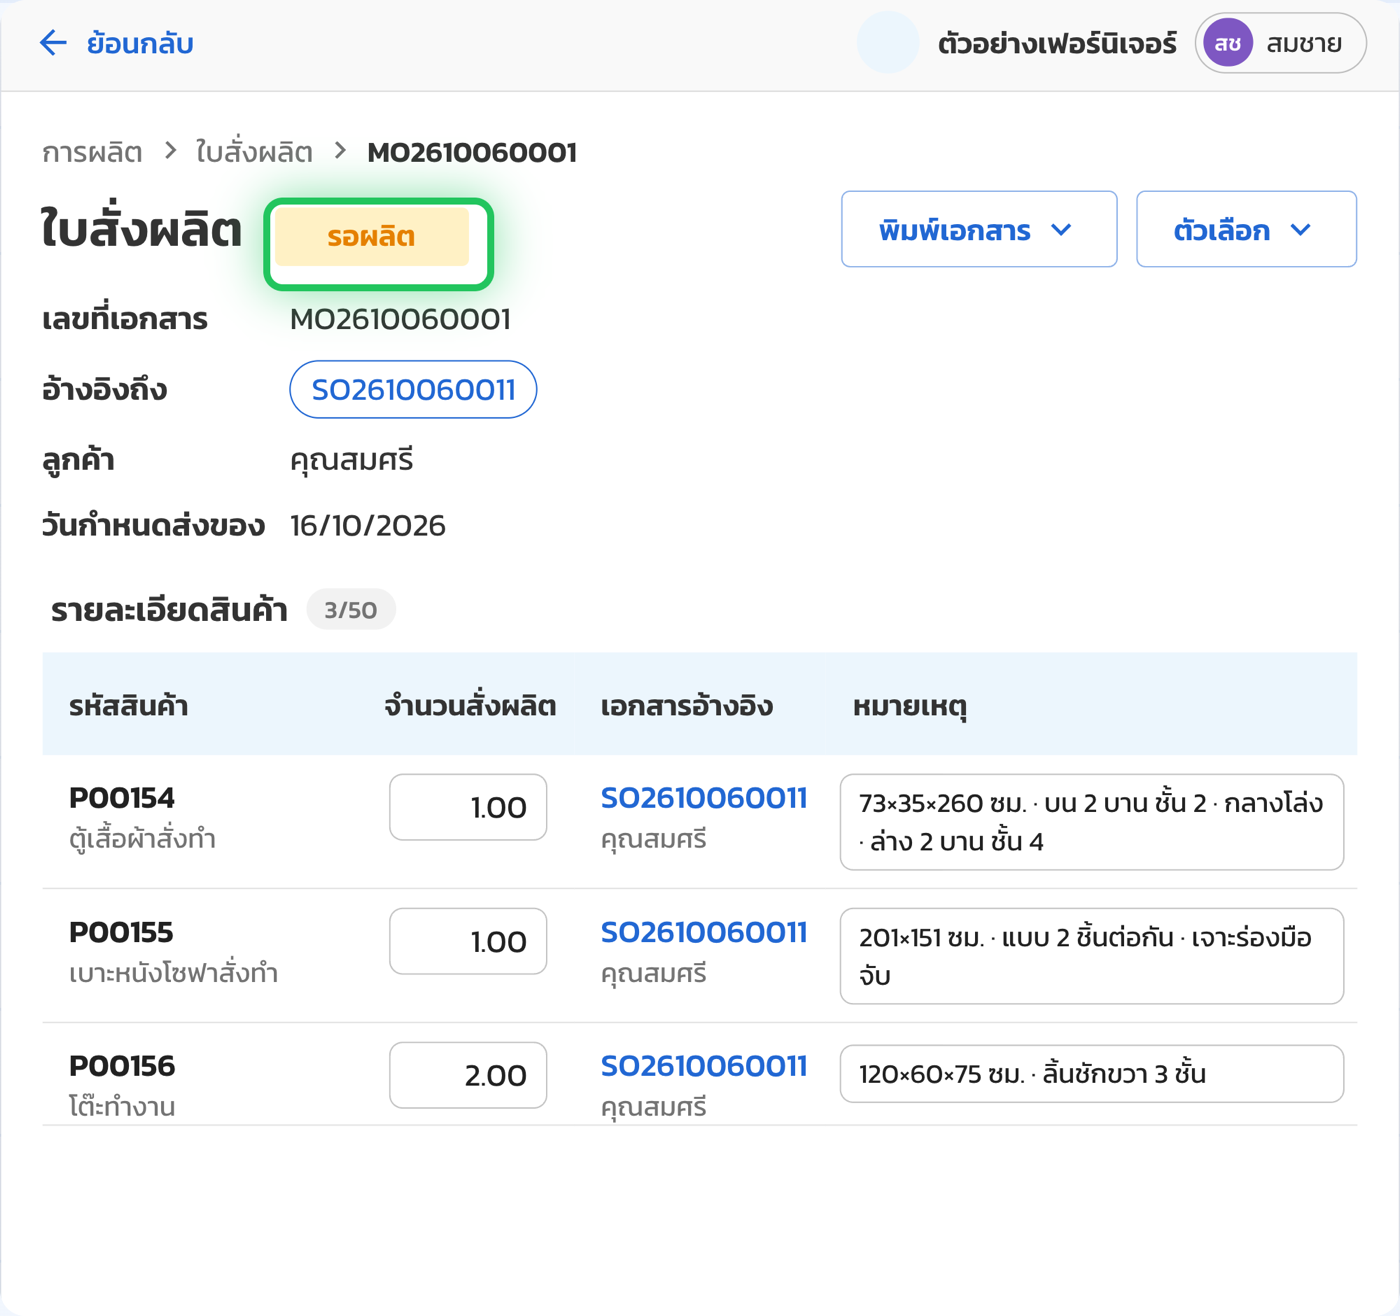This screenshot has height=1316, width=1400.
Task: Edit quantity field for P00155
Action: pyautogui.click(x=468, y=941)
